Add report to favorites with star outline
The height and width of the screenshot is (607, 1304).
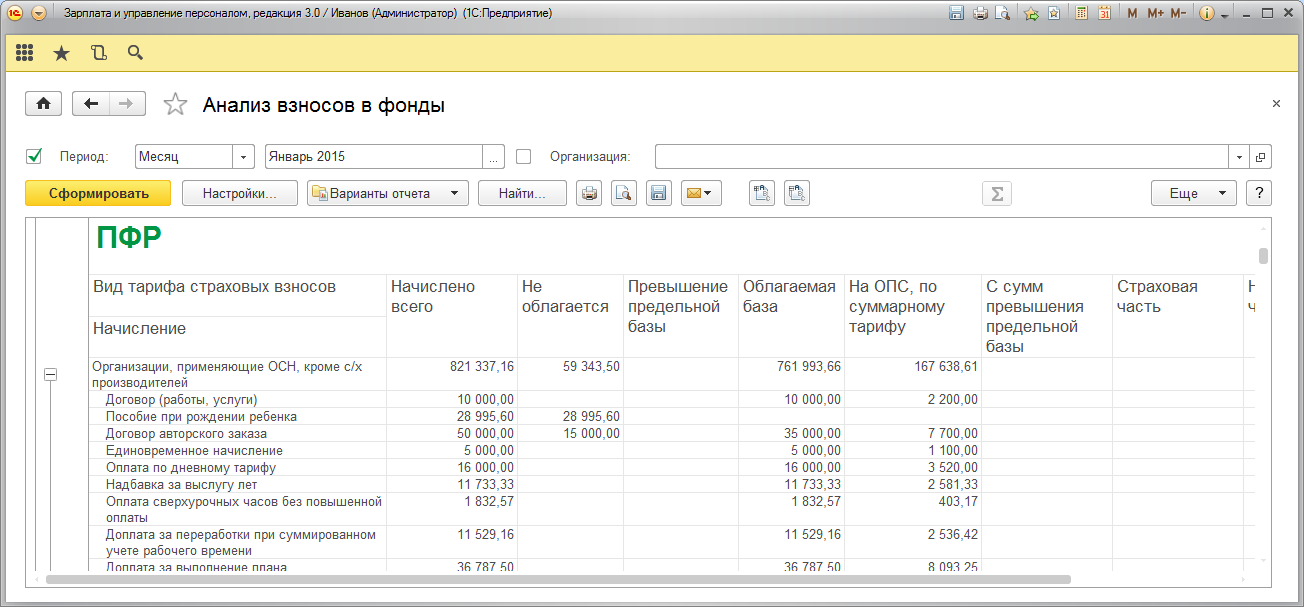[175, 105]
